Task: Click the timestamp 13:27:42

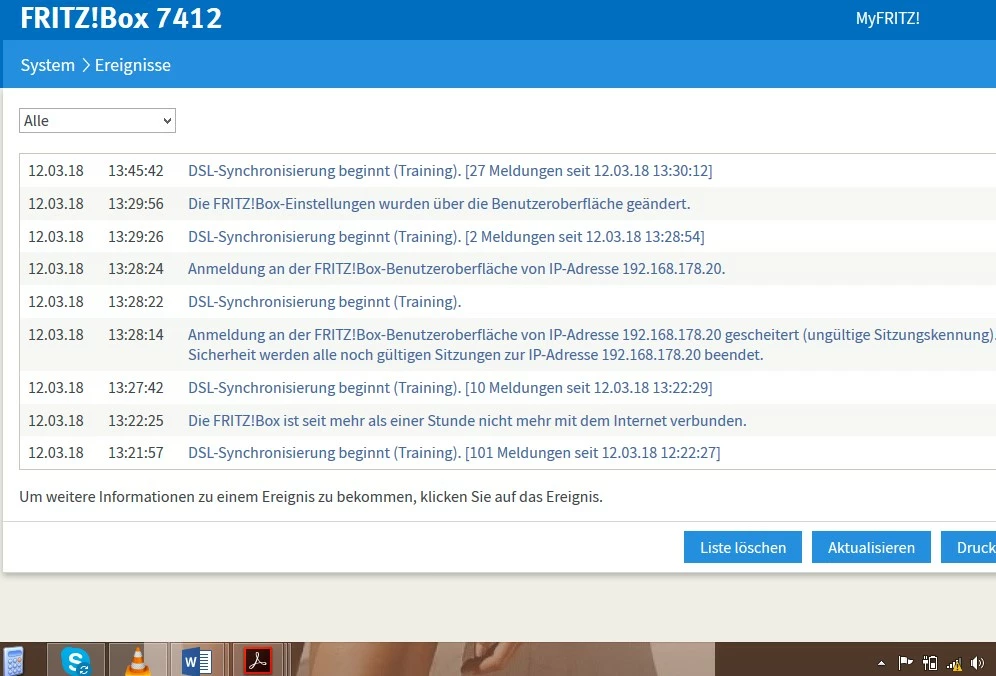Action: pyautogui.click(x=135, y=388)
